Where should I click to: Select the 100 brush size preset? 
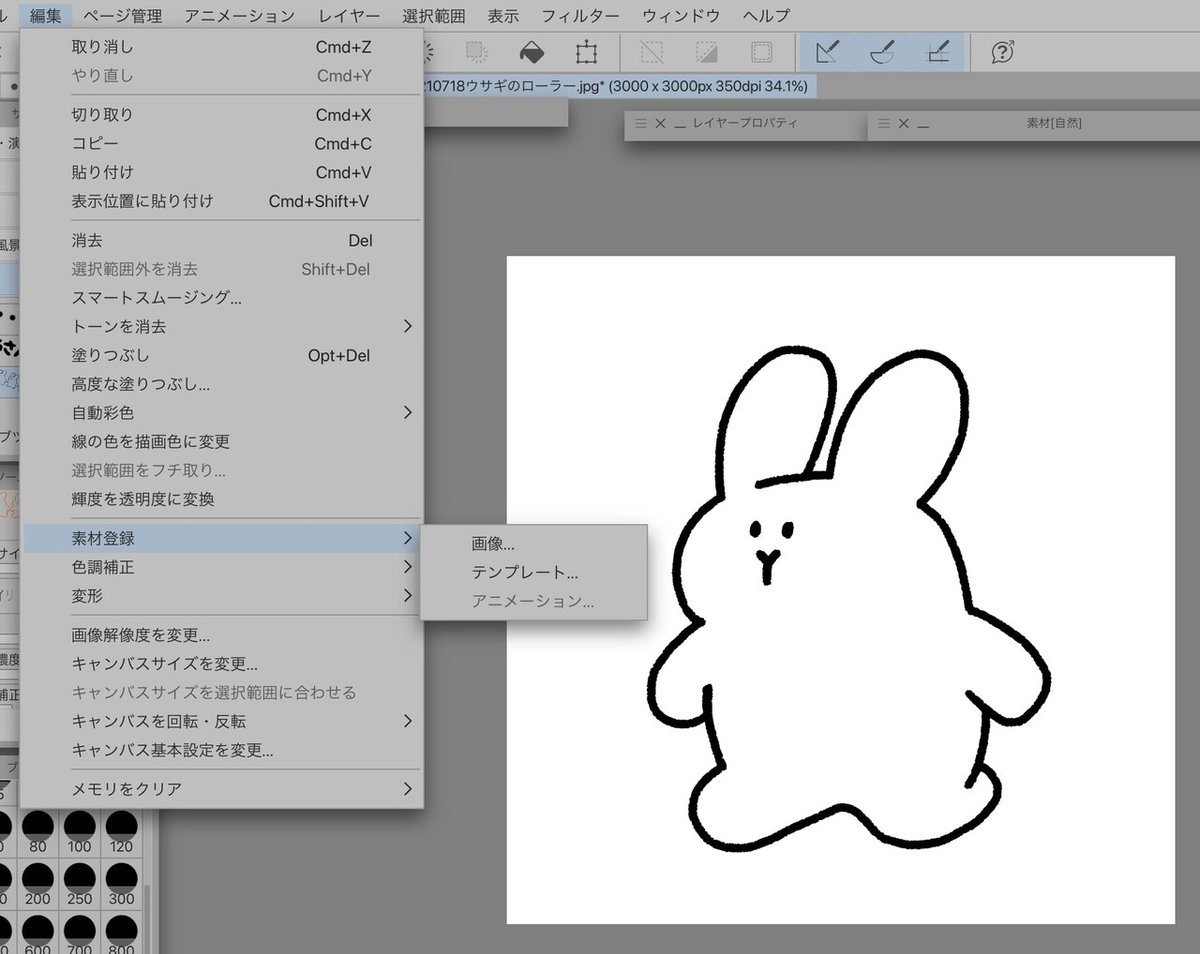click(x=80, y=832)
